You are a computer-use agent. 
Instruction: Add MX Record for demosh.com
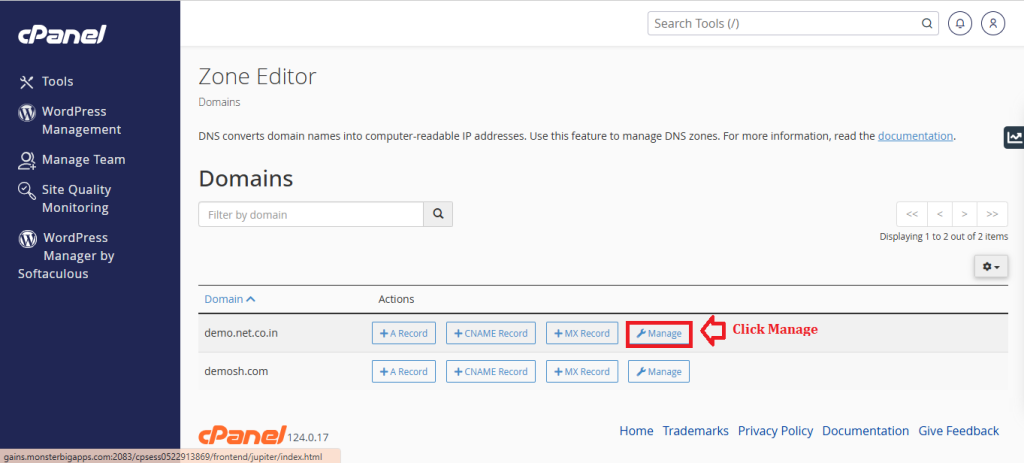582,372
